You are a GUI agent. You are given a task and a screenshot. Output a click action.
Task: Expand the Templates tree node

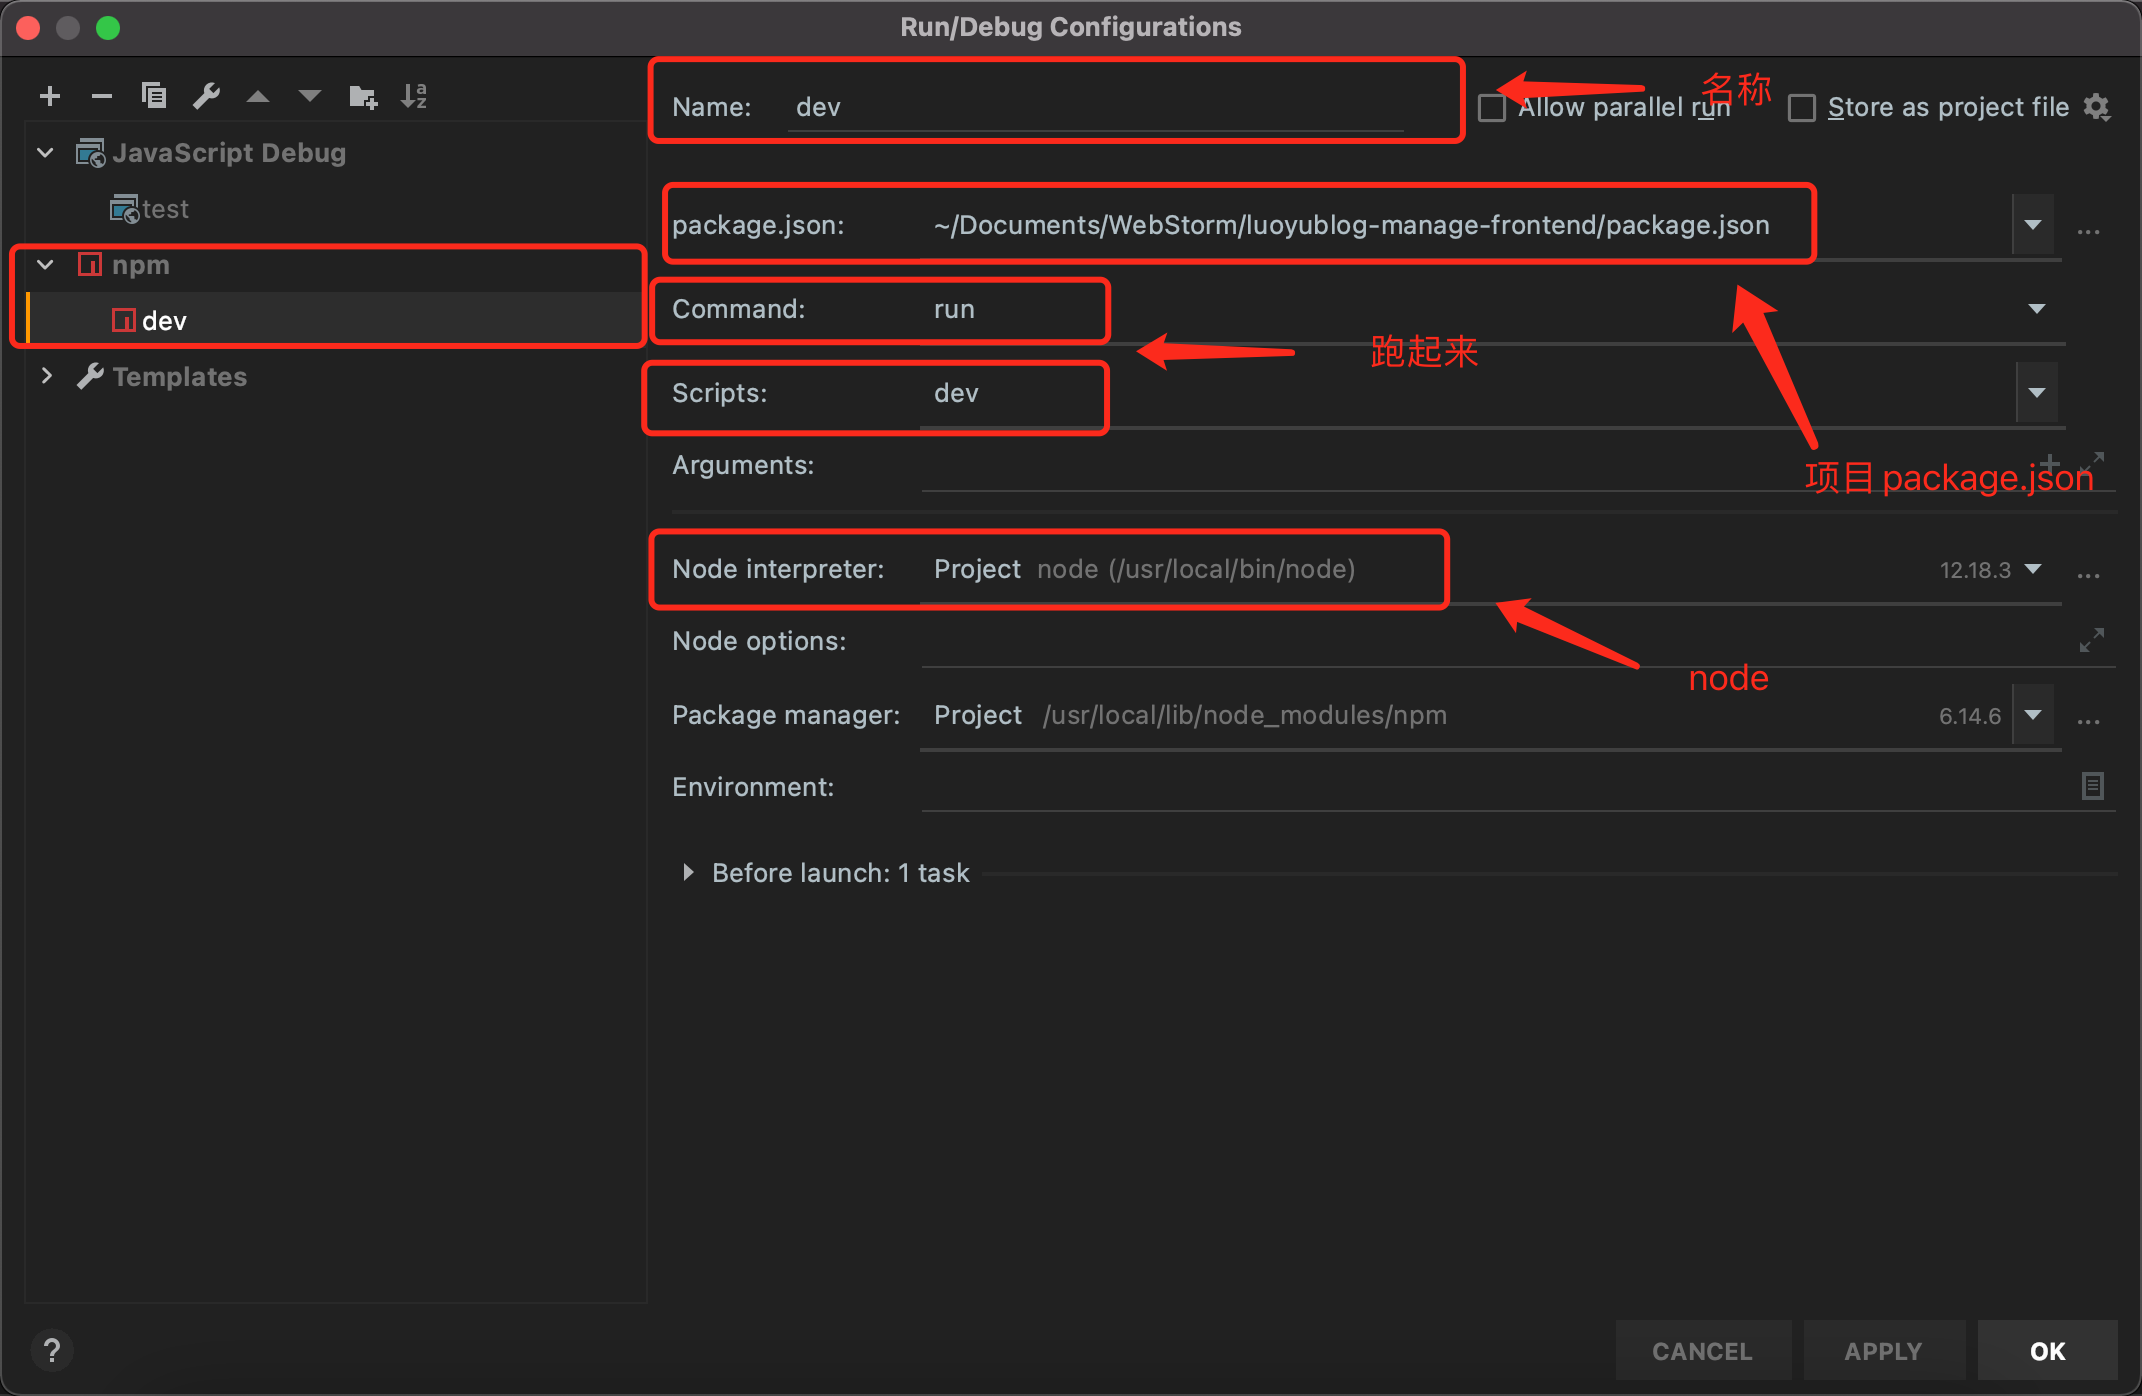coord(46,376)
